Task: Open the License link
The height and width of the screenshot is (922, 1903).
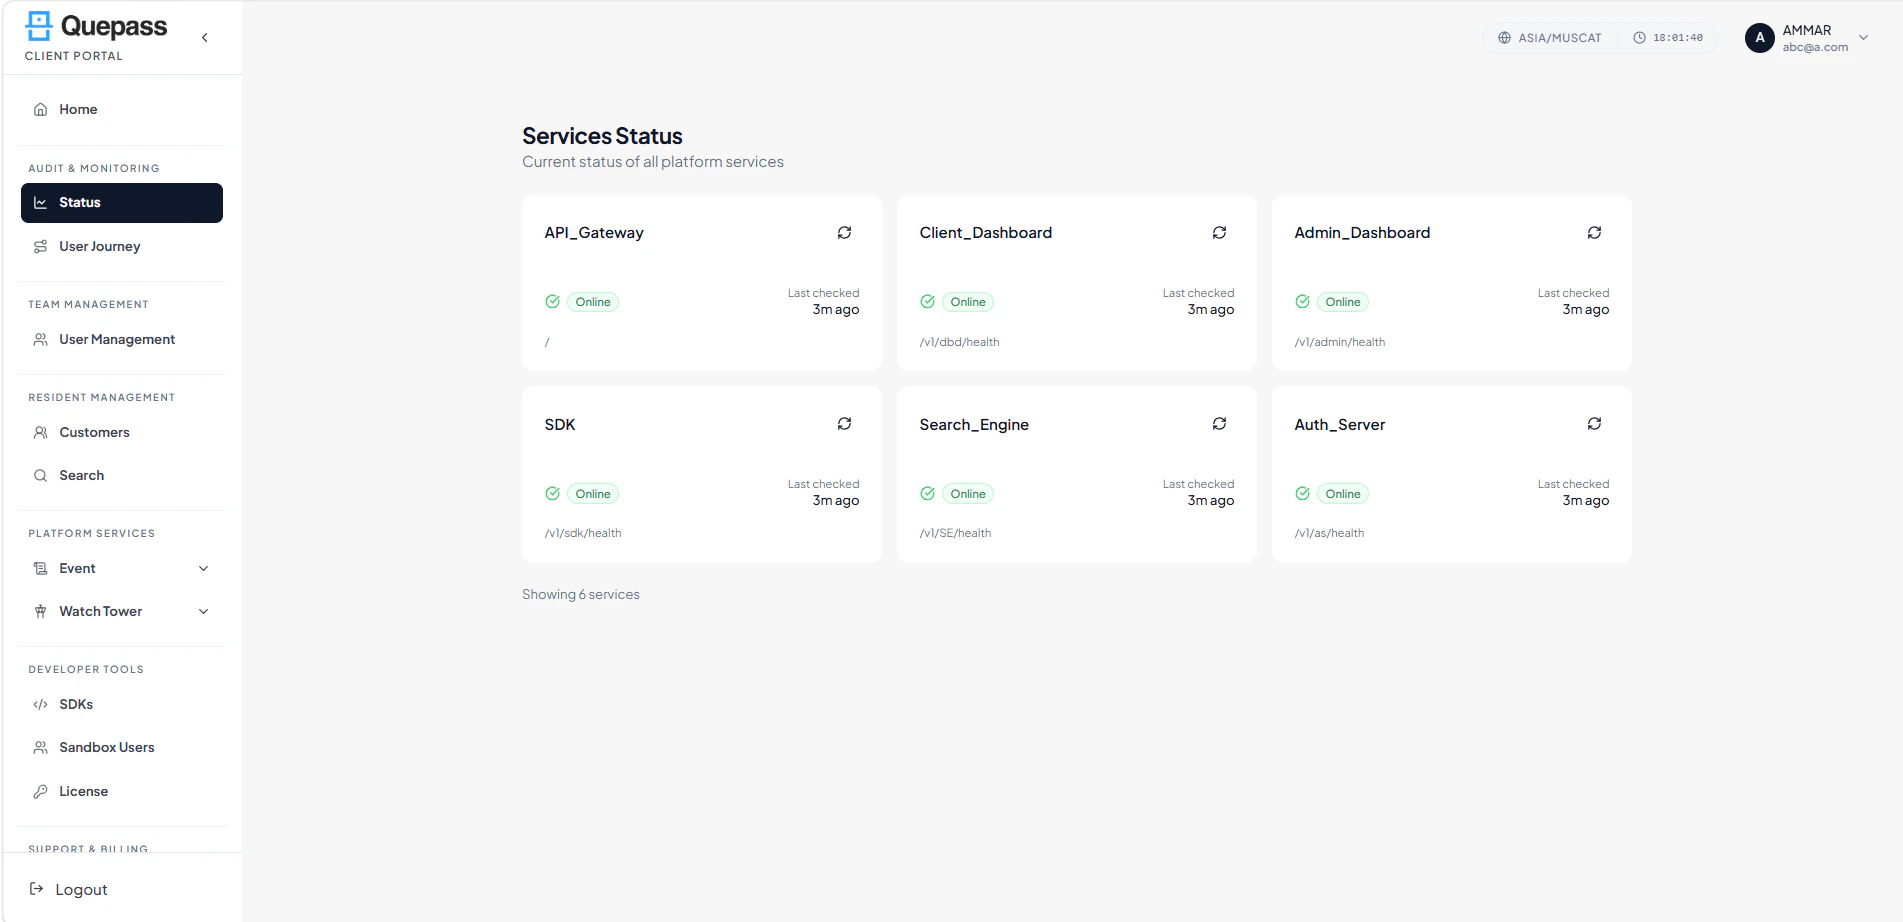Action: pos(122,791)
